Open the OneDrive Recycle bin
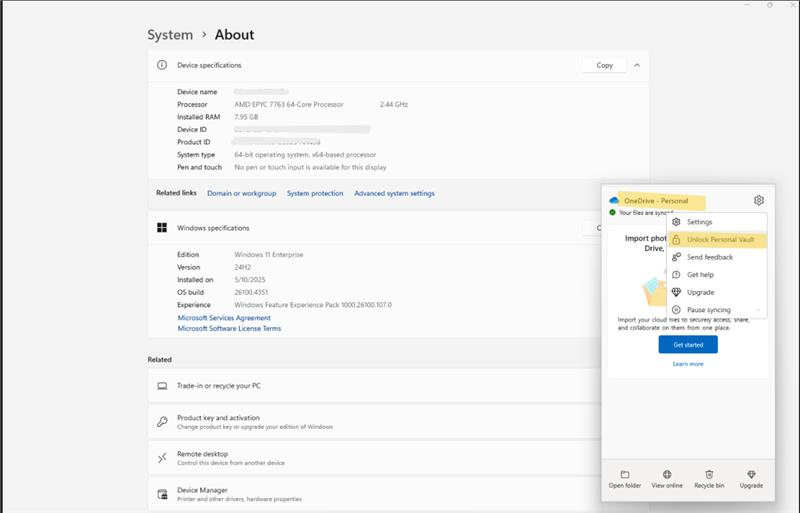This screenshot has width=800, height=513. [709, 479]
